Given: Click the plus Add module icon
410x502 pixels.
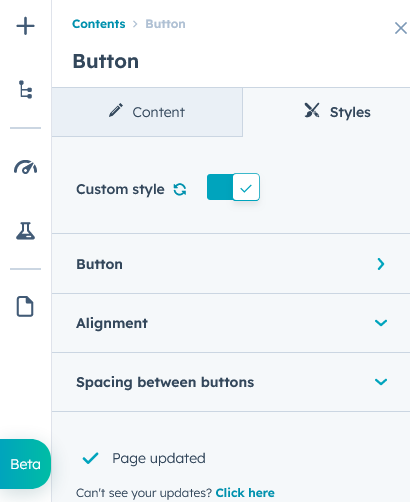Looking at the screenshot, I should pyautogui.click(x=25, y=26).
